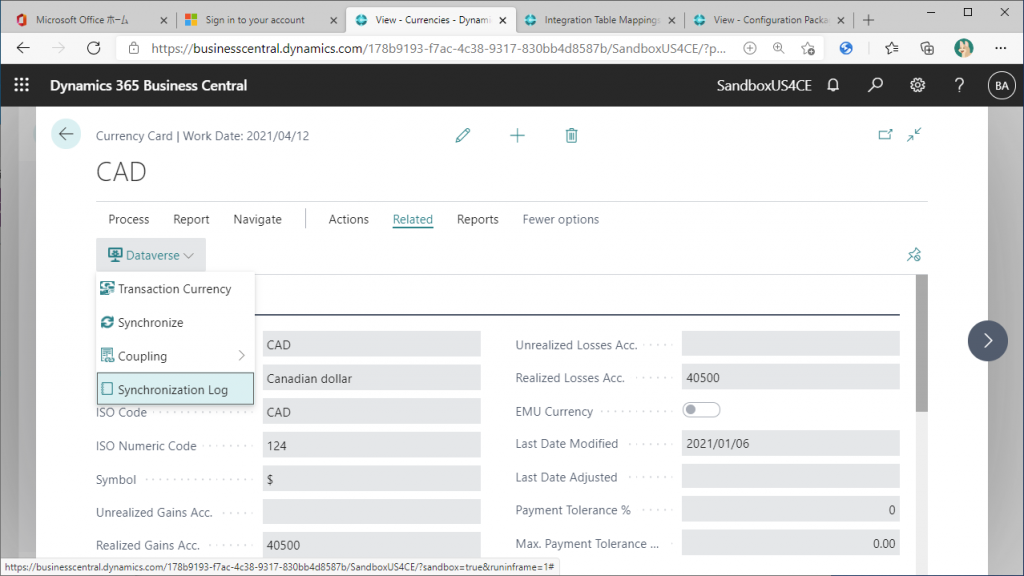This screenshot has height=576, width=1024.
Task: Click the Description field Canadian dollar
Action: 372,378
